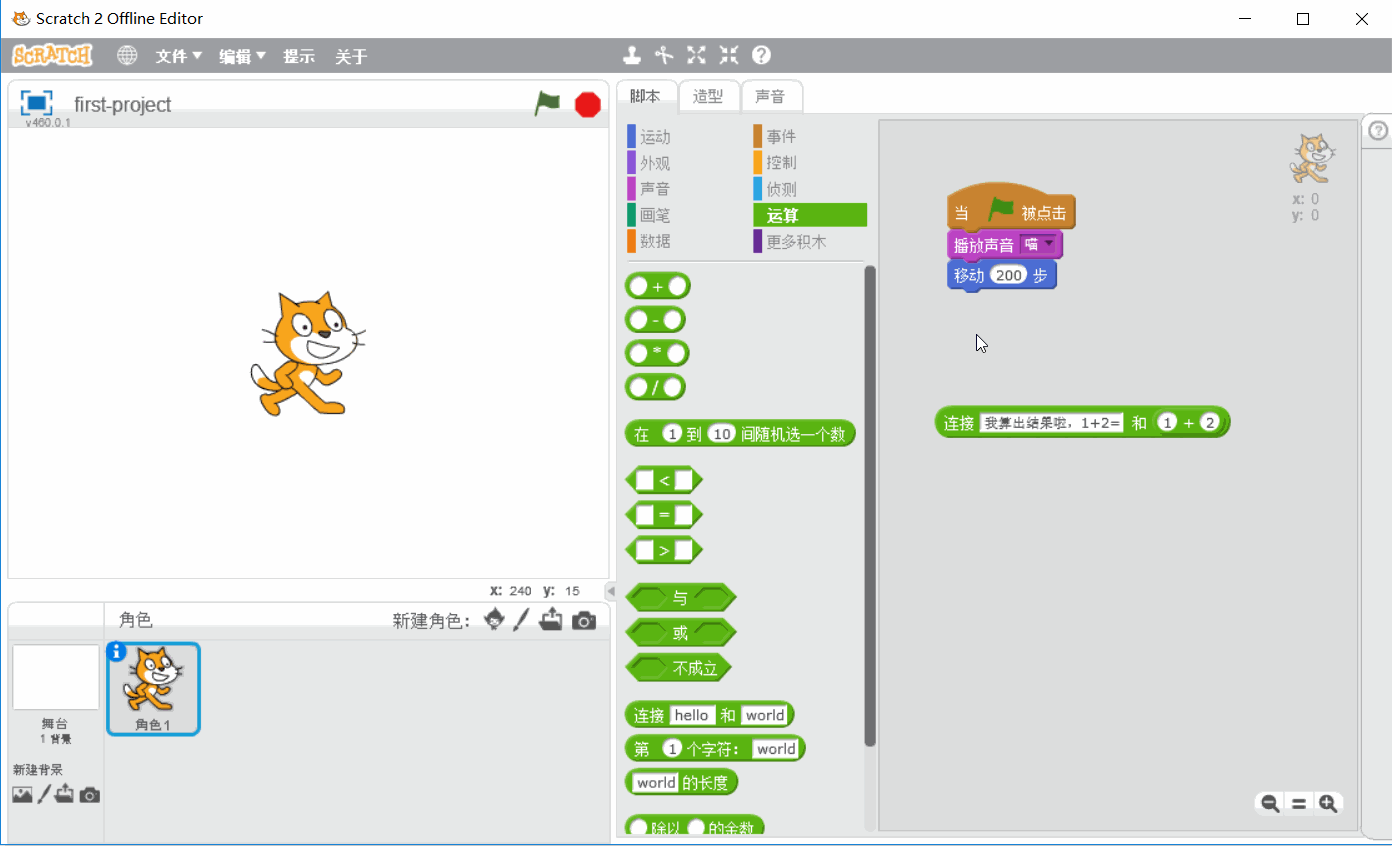The height and width of the screenshot is (846, 1392).
Task: Click the Scratch logo
Action: [52, 55]
